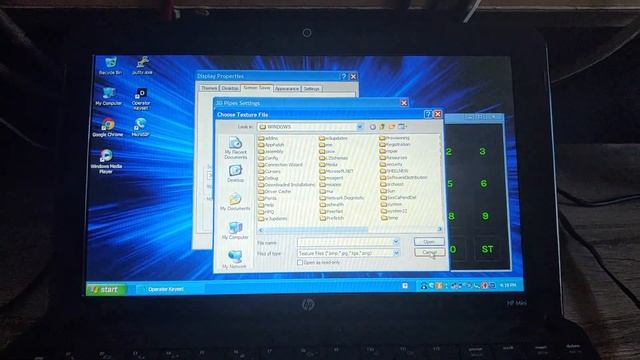Open the My Computer desktop icon
Image resolution: width=640 pixels, height=360 pixels.
click(109, 97)
